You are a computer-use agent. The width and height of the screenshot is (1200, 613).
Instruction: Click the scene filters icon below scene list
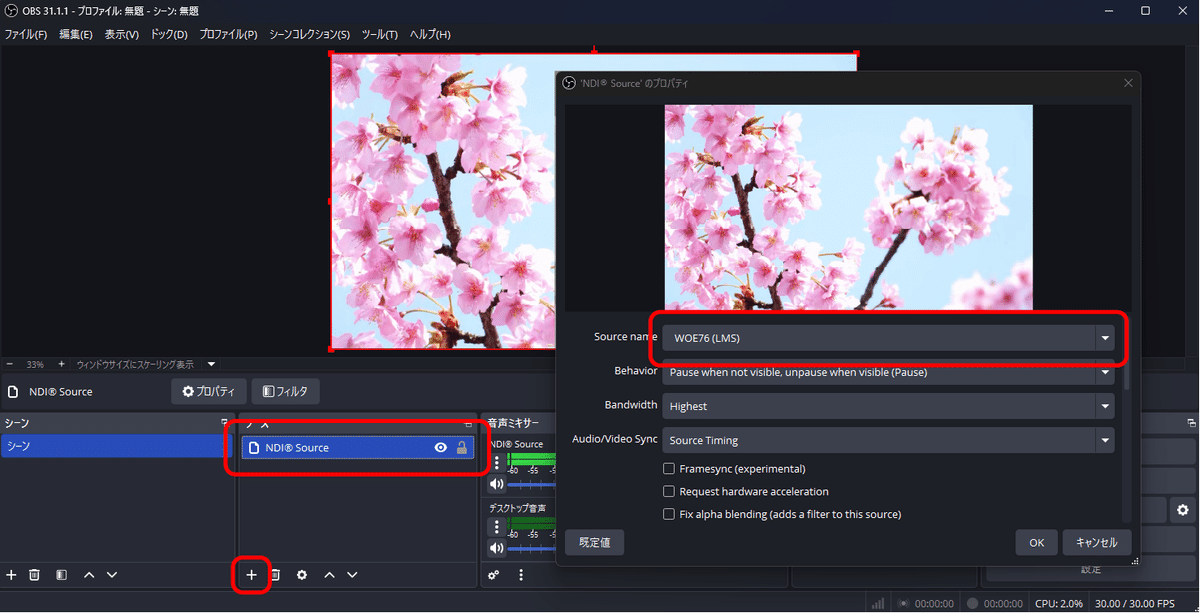pos(61,575)
